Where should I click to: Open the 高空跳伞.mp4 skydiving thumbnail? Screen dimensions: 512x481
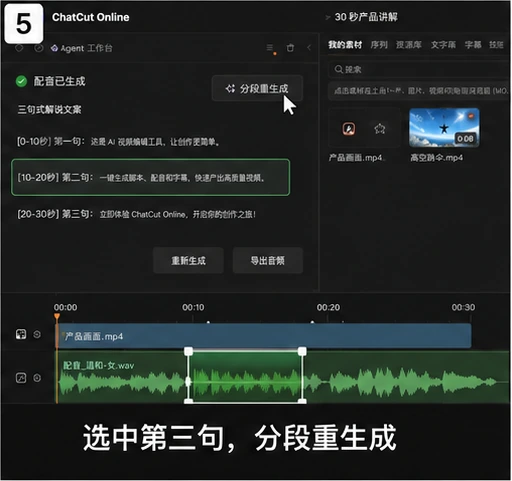pos(444,127)
